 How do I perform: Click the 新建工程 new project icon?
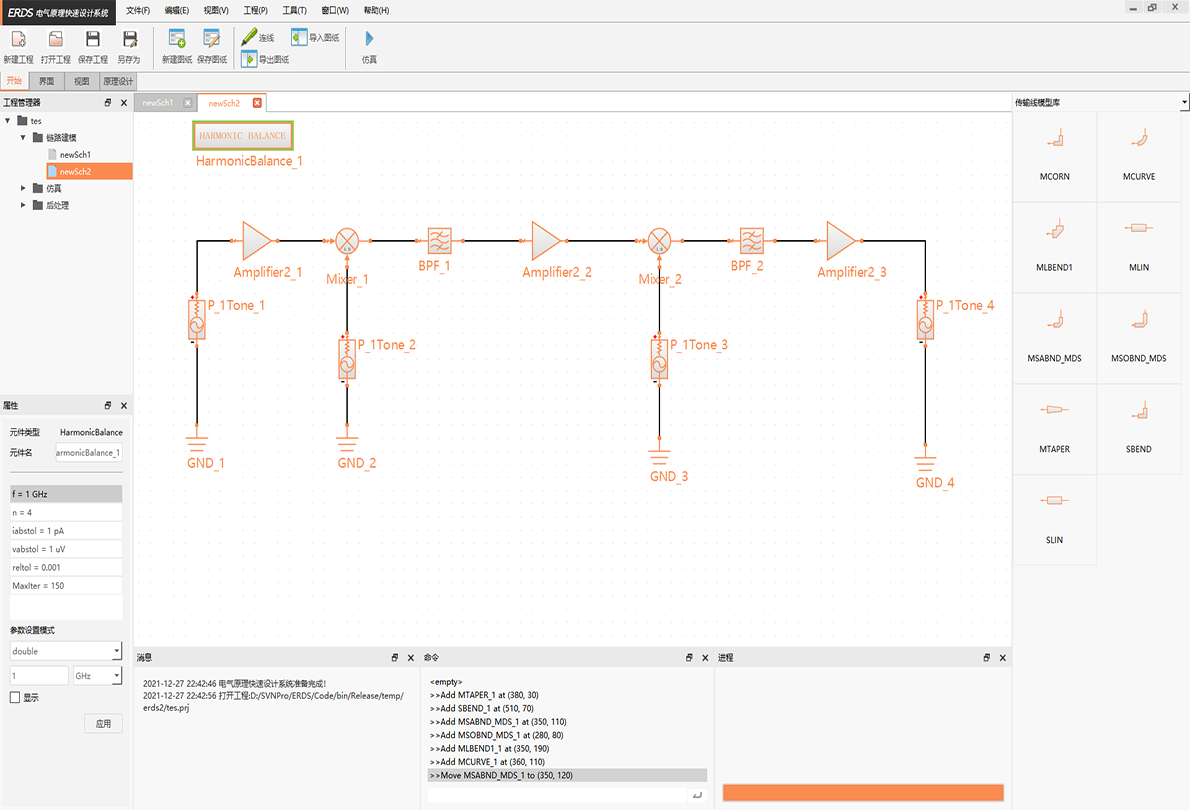pyautogui.click(x=18, y=40)
